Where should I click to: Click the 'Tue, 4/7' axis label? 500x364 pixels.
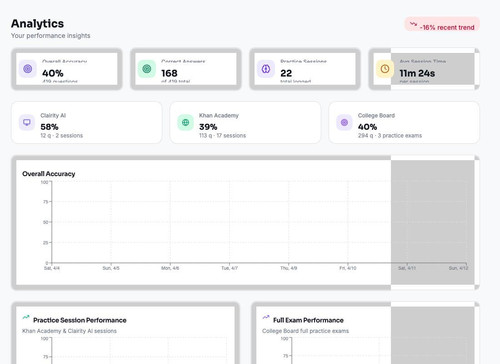pos(229,268)
